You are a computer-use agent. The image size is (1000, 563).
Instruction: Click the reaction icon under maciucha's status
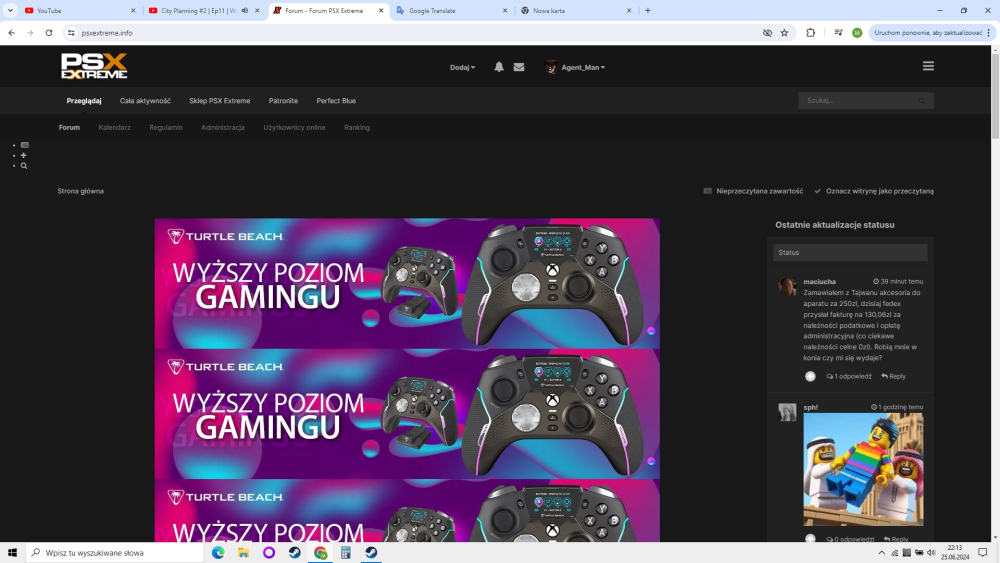coord(810,376)
